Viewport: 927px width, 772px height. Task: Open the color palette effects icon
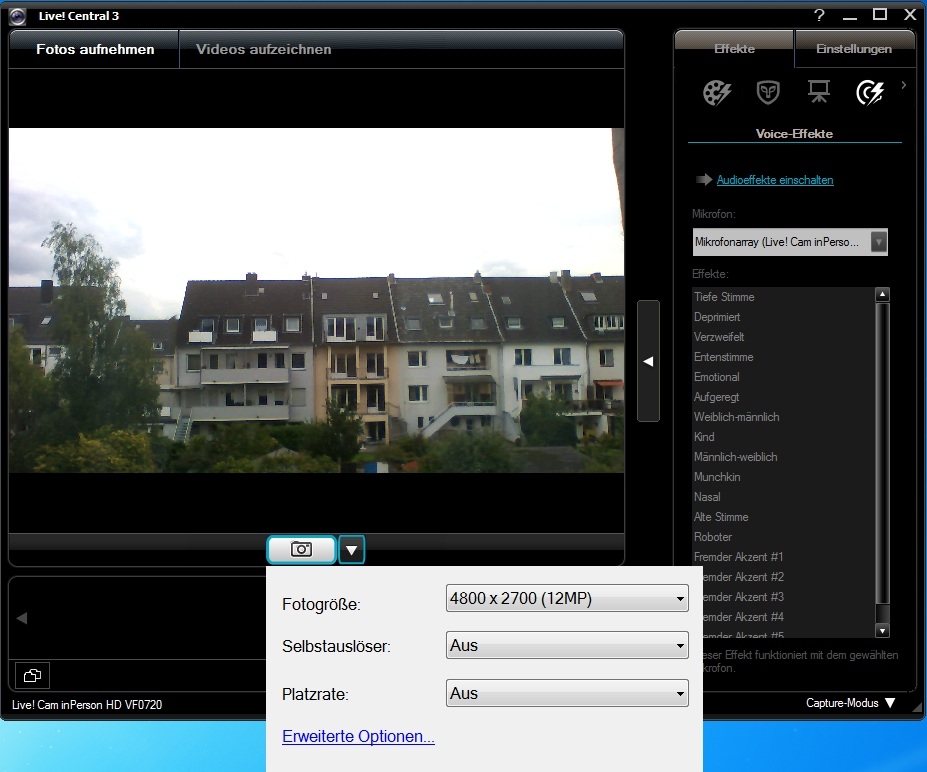(716, 93)
